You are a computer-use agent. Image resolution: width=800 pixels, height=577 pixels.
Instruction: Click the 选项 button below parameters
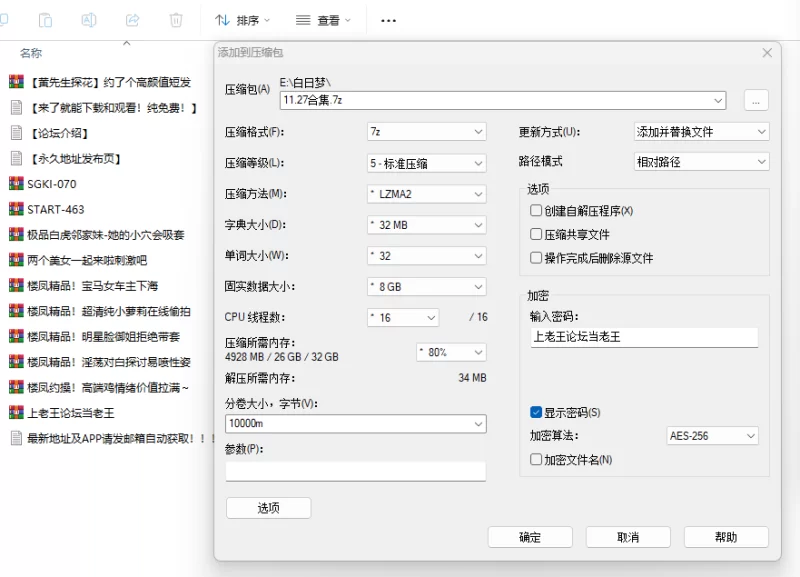coord(268,508)
